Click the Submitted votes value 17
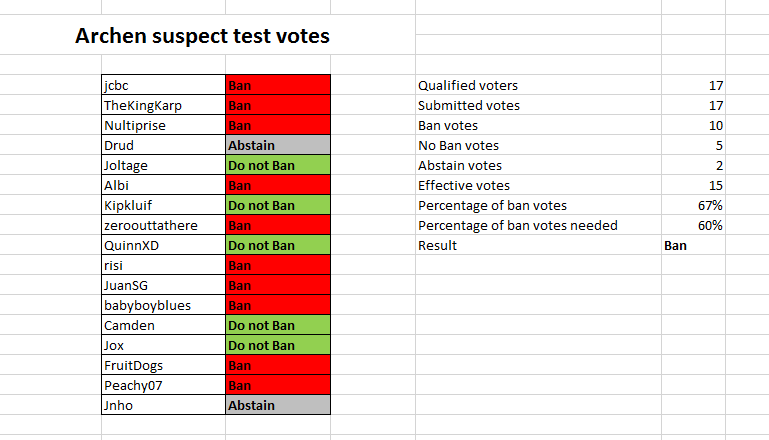Screen dimensions: 769x440 click(x=693, y=105)
